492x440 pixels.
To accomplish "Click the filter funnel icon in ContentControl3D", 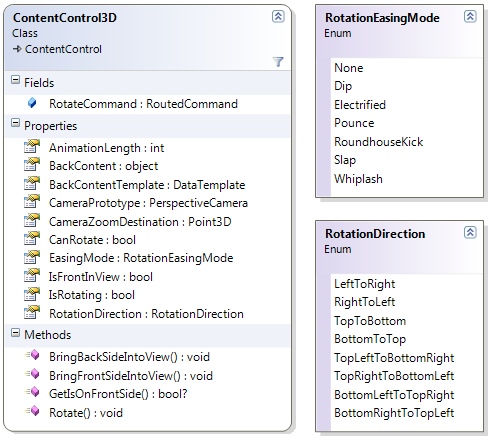I will [x=278, y=62].
